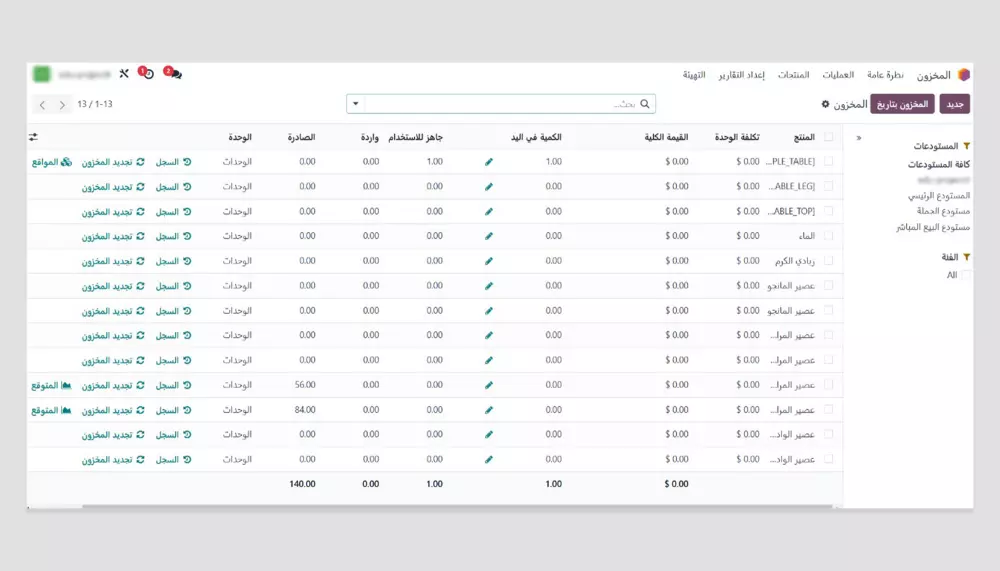
Task: Click inside the search input field
Action: [x=501, y=104]
